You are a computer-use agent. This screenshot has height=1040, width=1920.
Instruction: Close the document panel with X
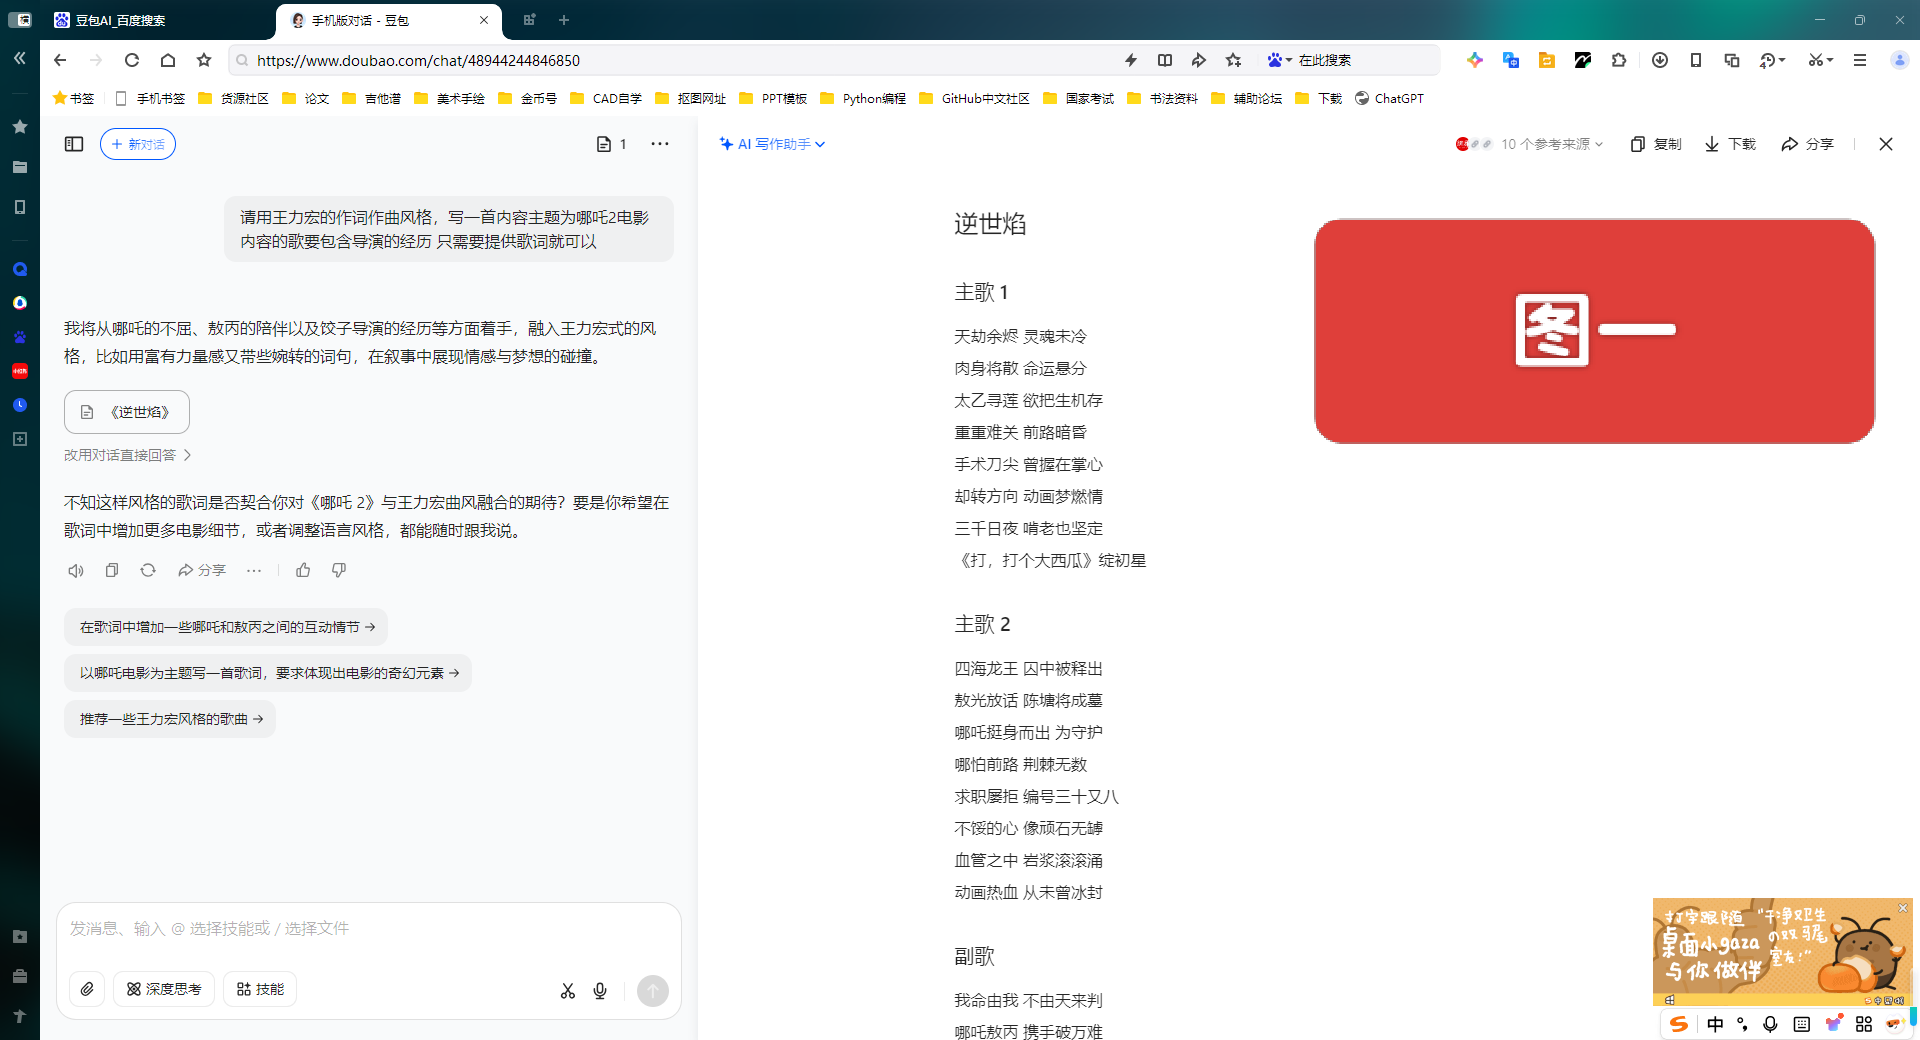[x=1886, y=144]
